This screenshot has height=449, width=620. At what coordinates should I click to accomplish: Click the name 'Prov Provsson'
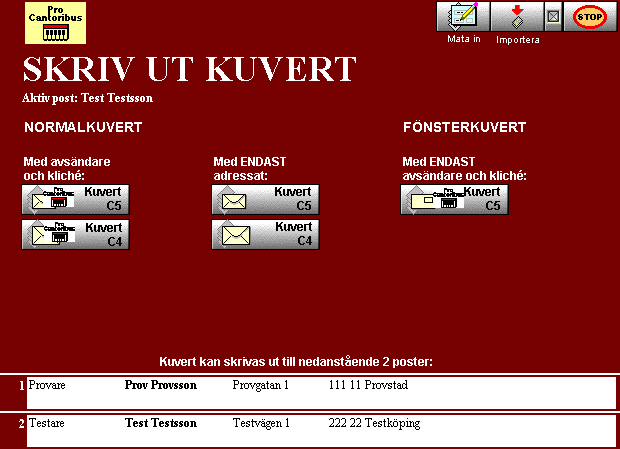point(161,384)
